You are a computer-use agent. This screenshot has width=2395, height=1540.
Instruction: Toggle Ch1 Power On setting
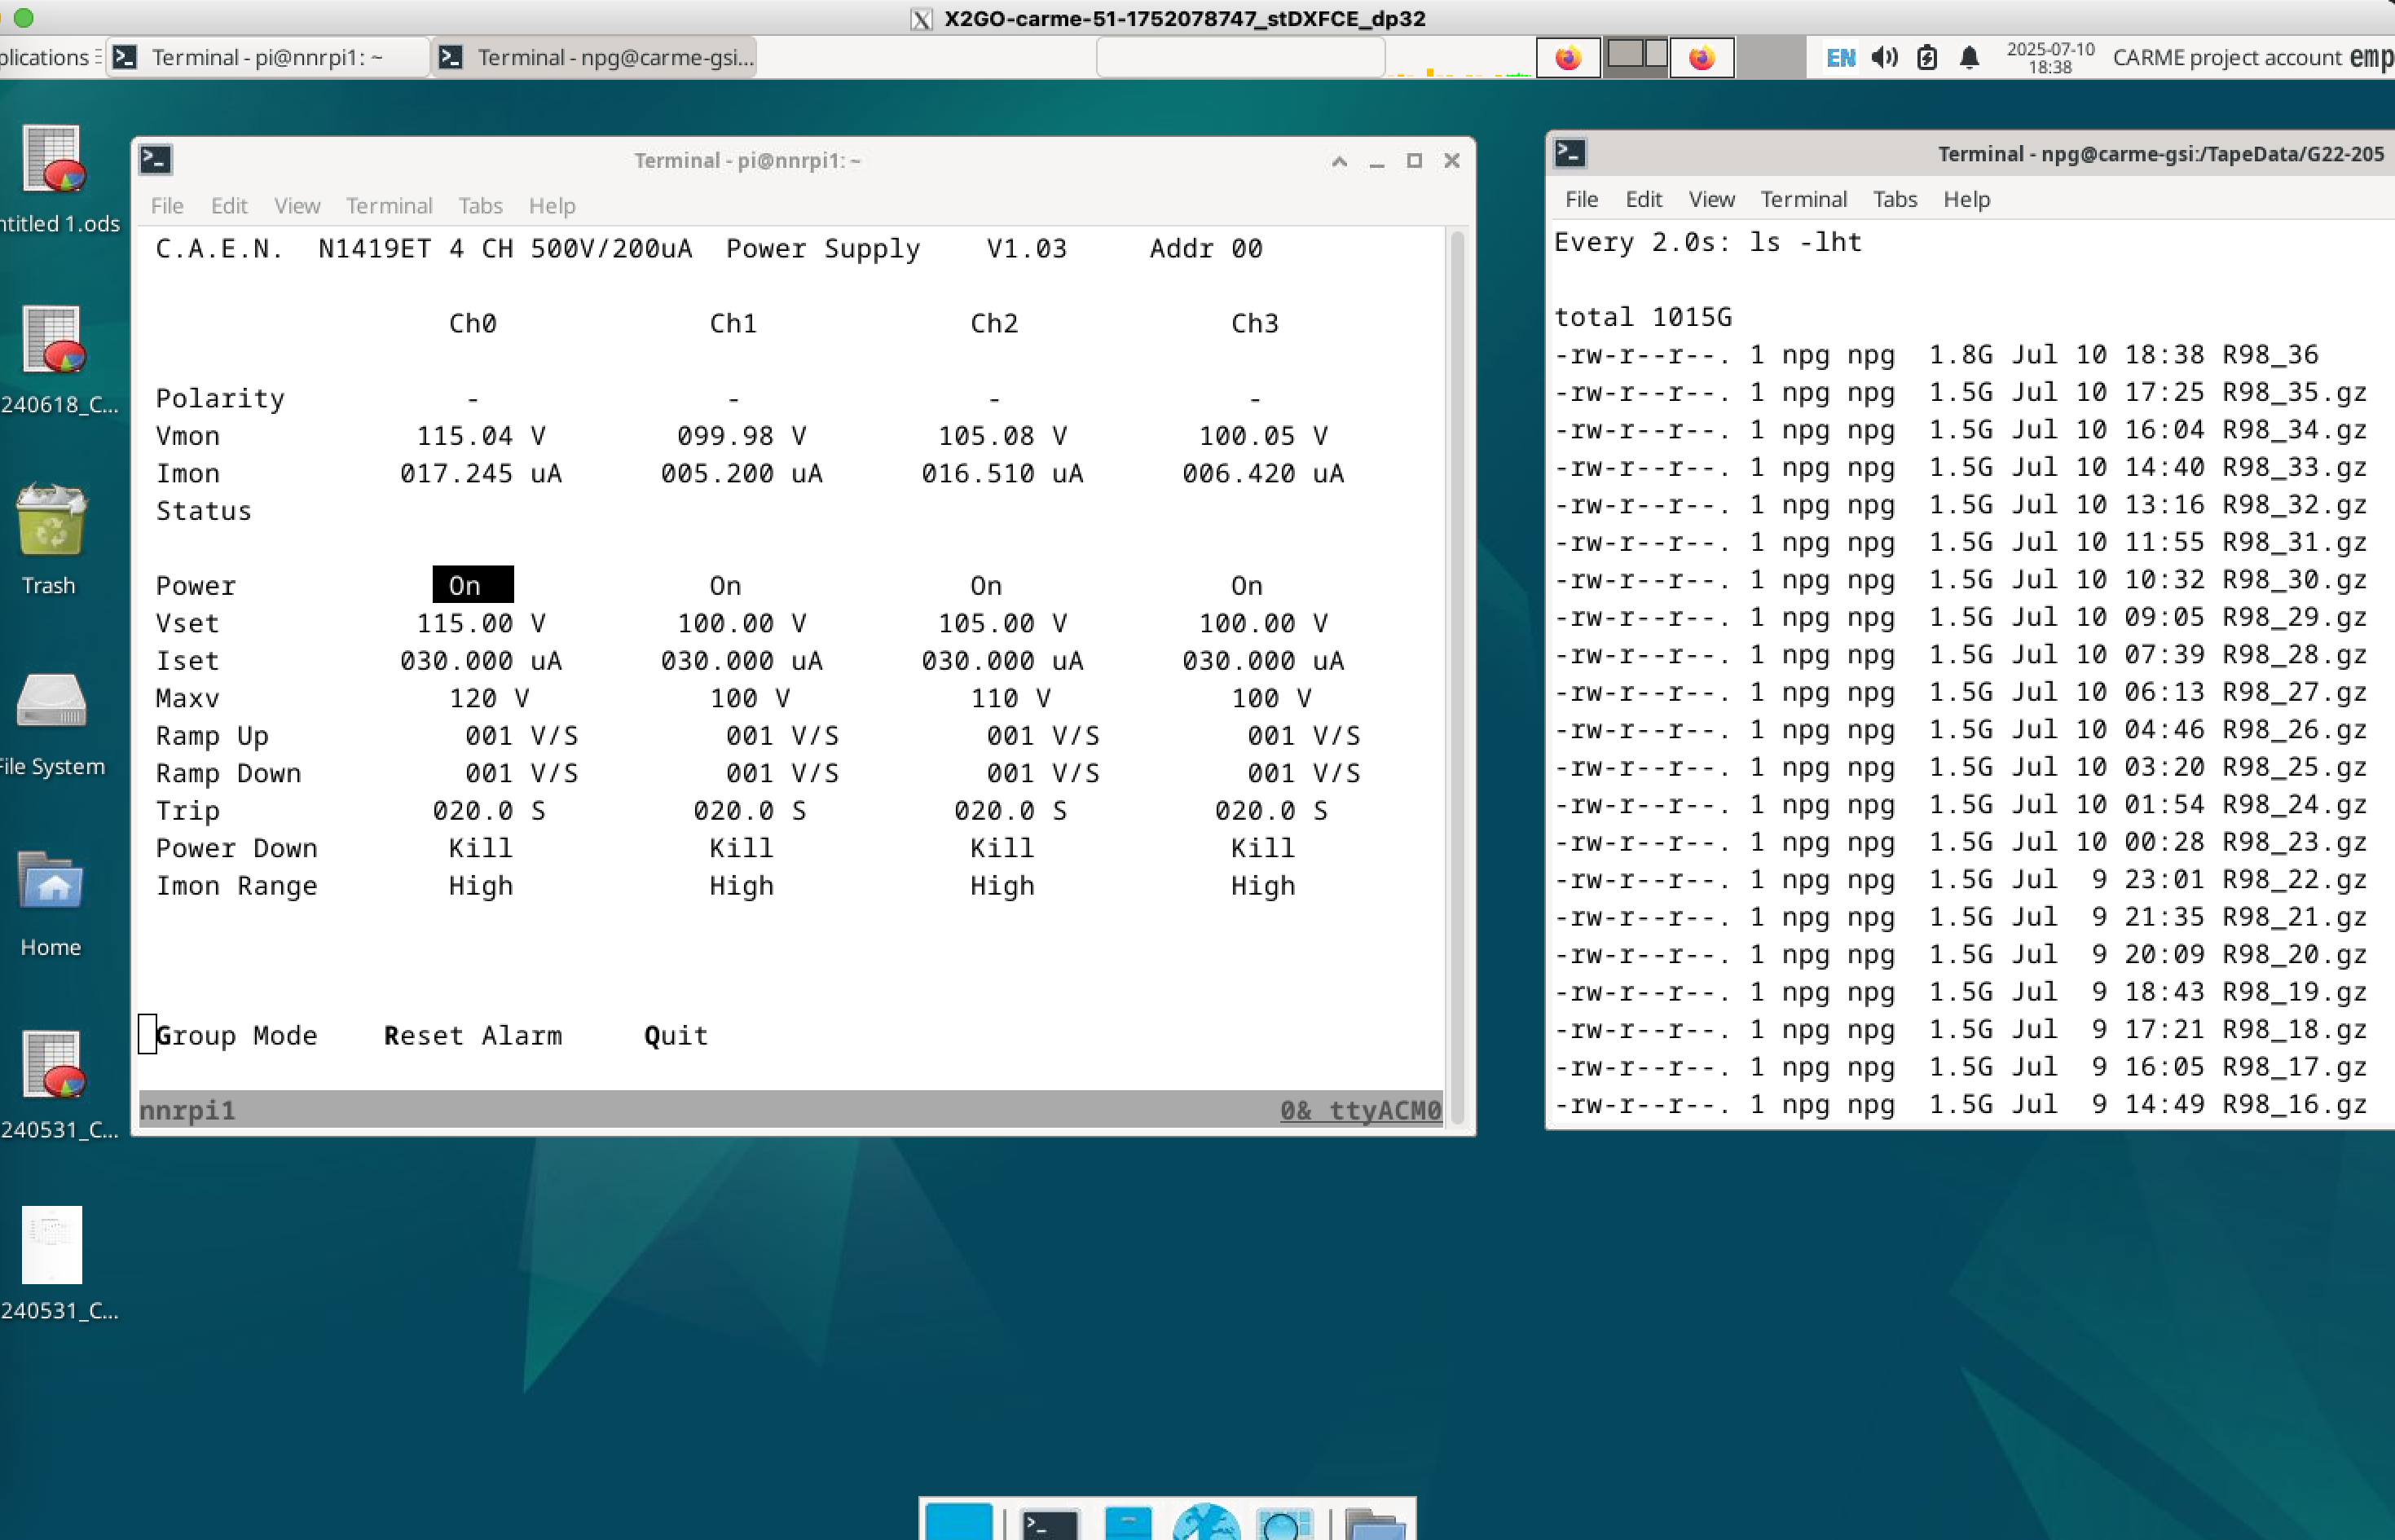click(x=725, y=585)
